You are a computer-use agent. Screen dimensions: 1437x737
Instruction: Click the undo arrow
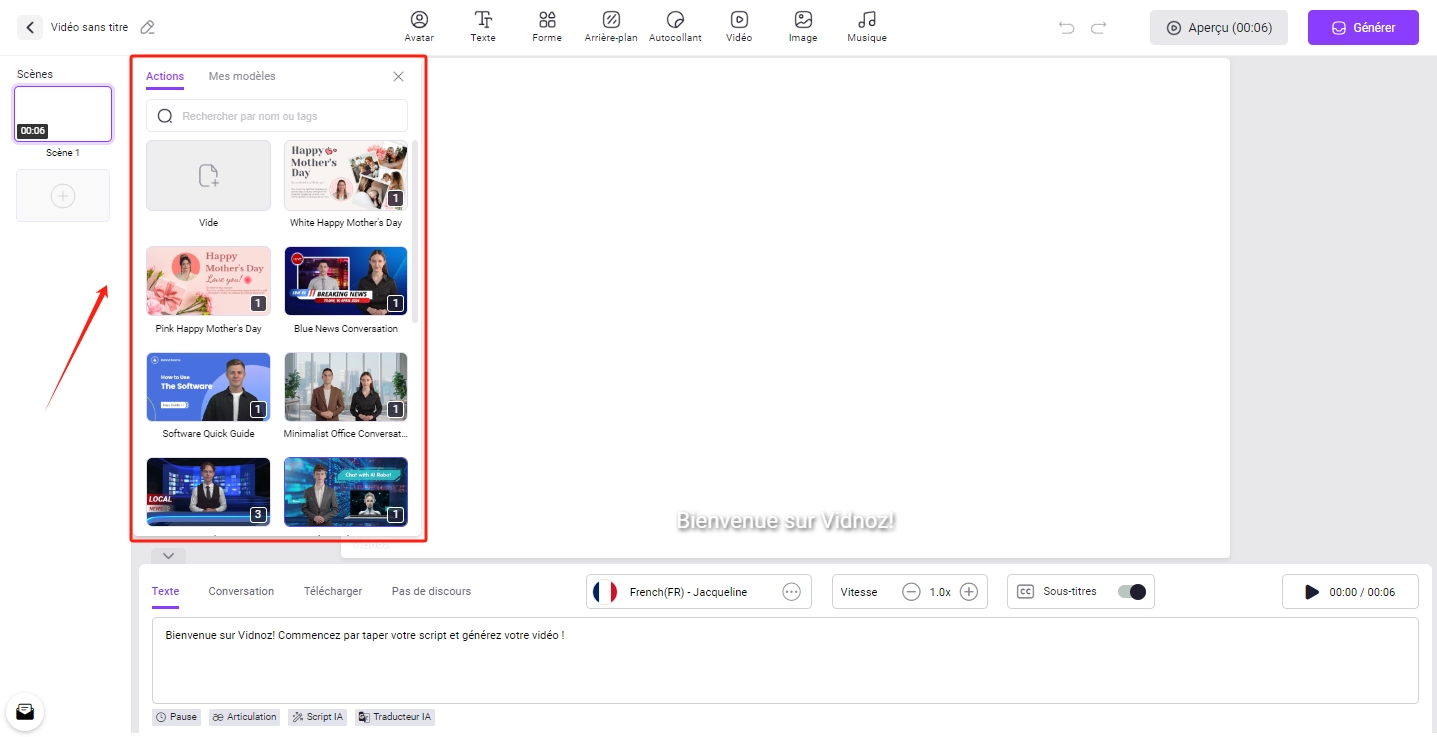(x=1067, y=27)
